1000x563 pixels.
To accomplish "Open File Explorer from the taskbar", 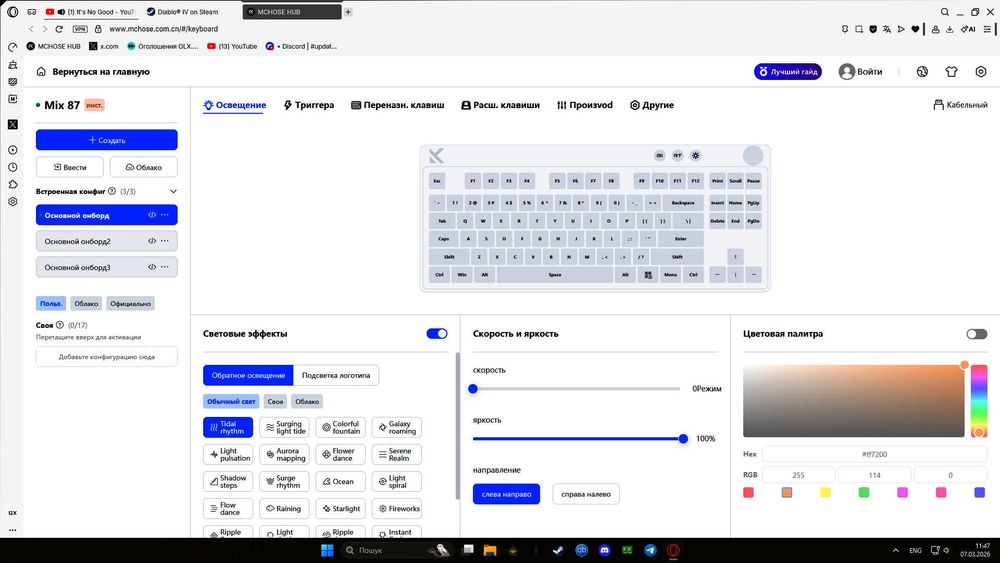I will click(490, 550).
